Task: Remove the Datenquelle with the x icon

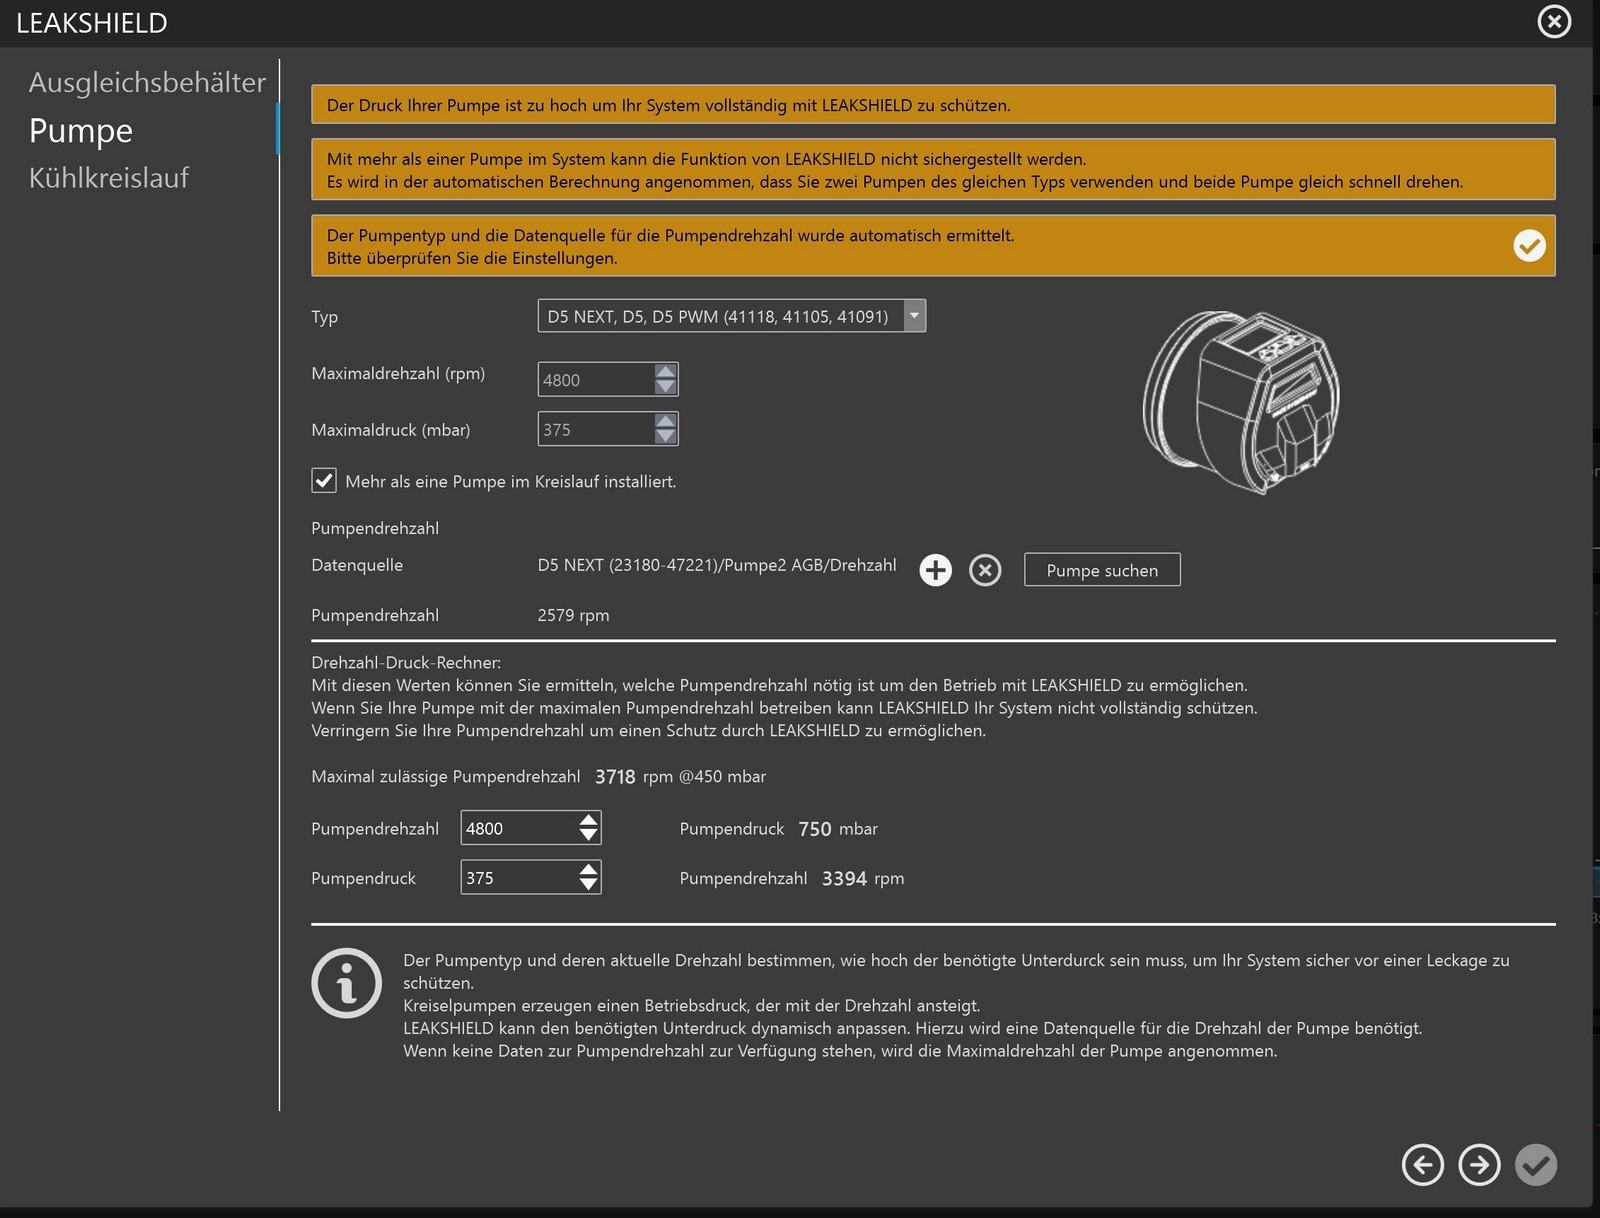Action: 985,570
